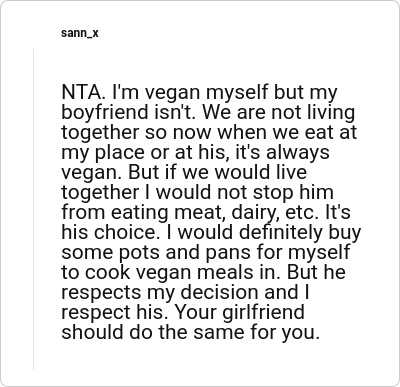Click the word "respects" in the comment
The width and height of the screenshot is (400, 387).
[x=101, y=293]
